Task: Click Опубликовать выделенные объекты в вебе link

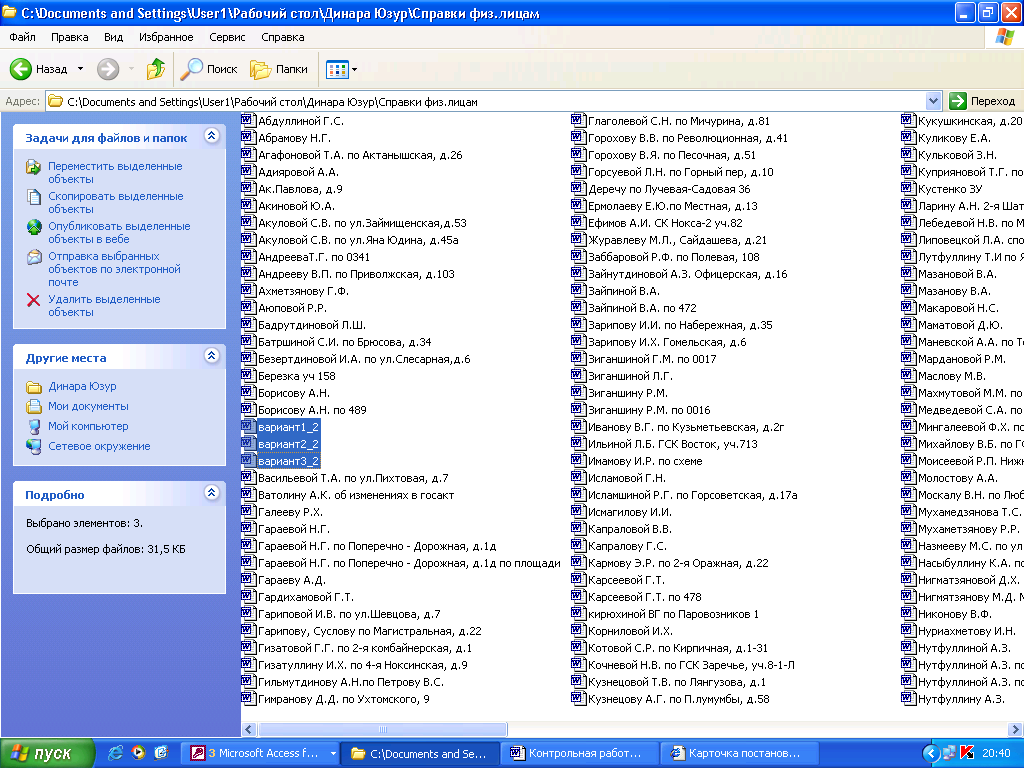Action: click(x=119, y=232)
